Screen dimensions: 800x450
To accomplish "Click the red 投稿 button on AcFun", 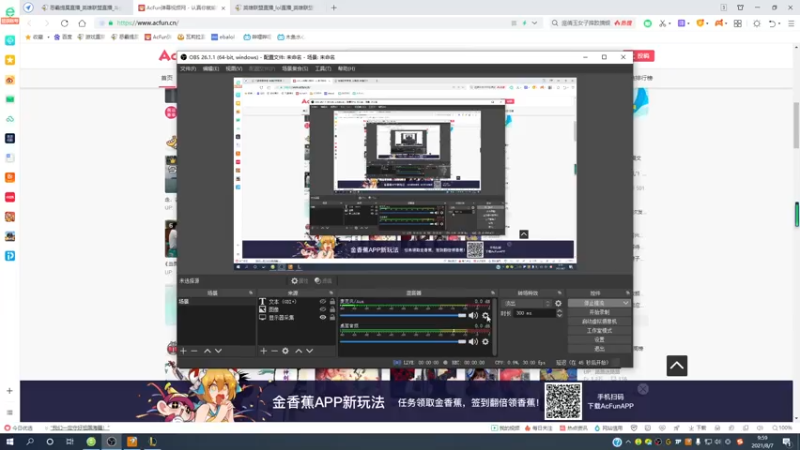I will tap(643, 56).
